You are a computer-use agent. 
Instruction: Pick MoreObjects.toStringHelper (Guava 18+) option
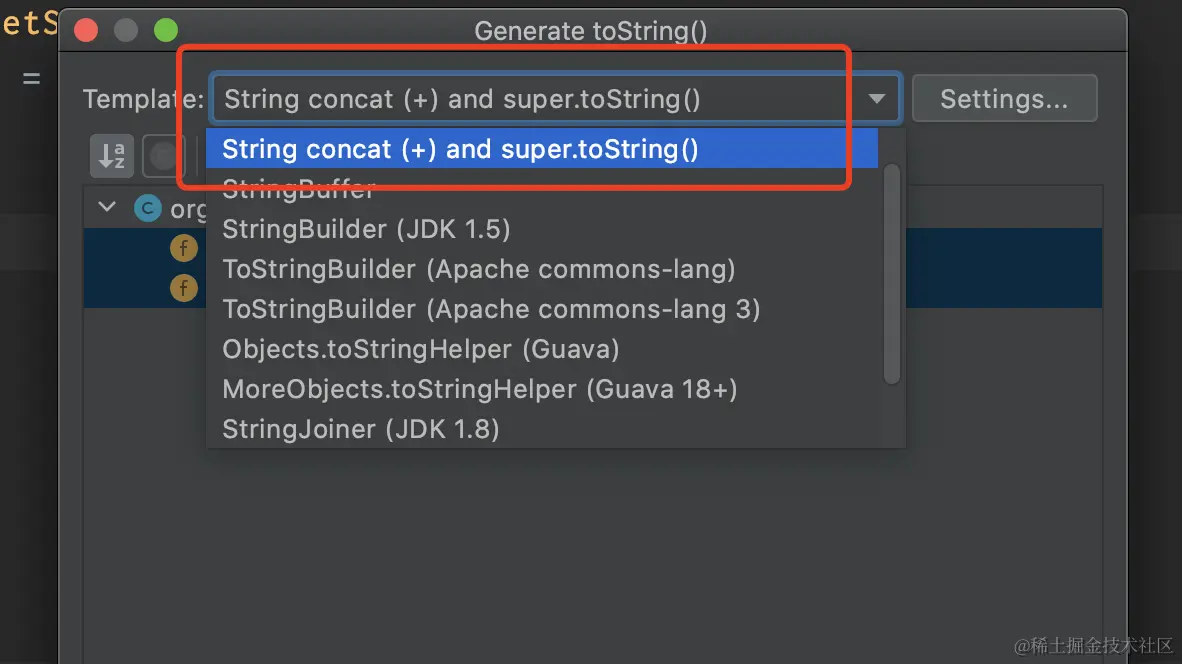(x=480, y=389)
